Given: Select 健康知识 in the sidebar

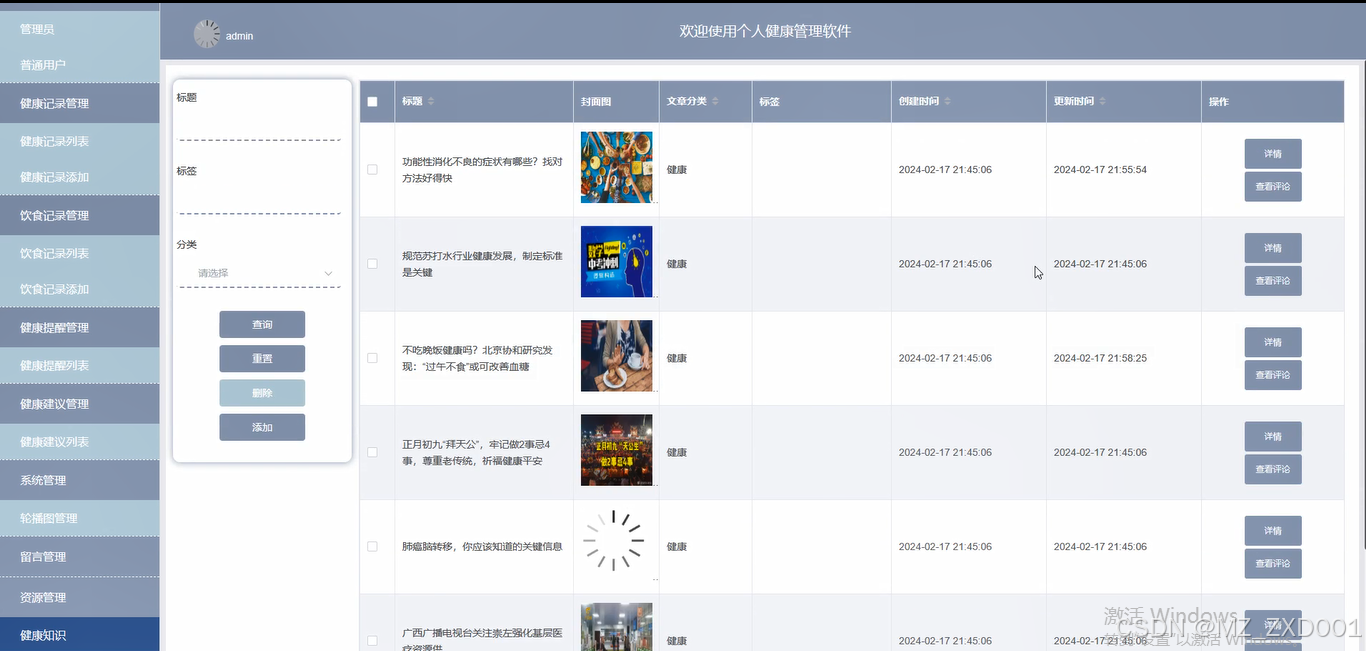Looking at the screenshot, I should pyautogui.click(x=80, y=635).
